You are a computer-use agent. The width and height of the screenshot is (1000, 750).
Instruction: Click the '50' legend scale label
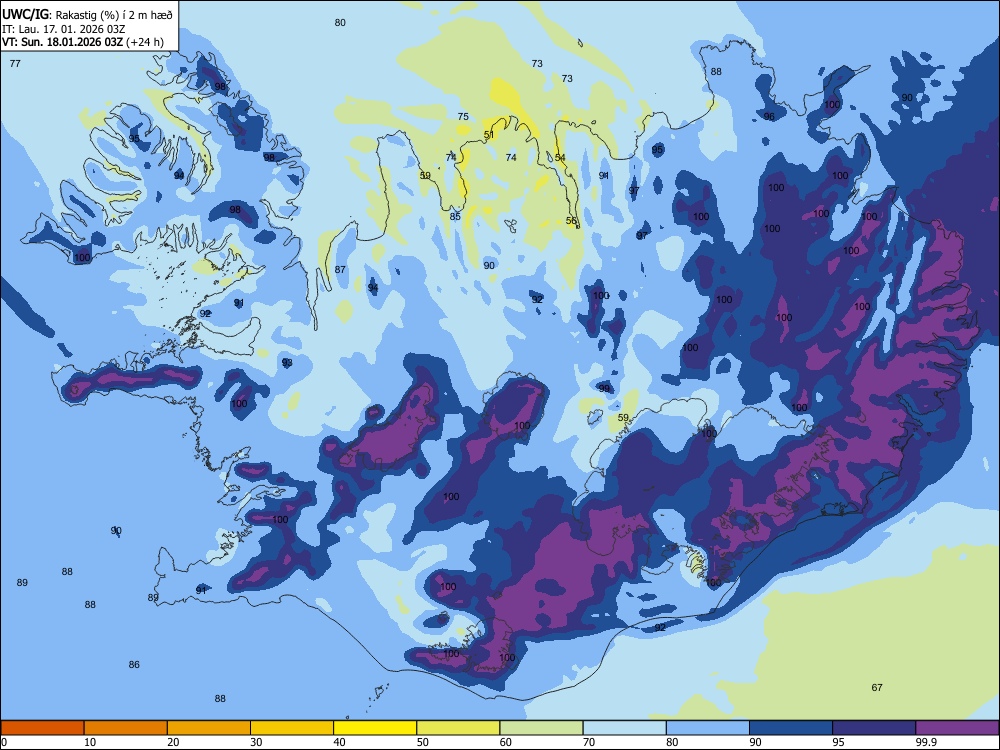(x=422, y=742)
